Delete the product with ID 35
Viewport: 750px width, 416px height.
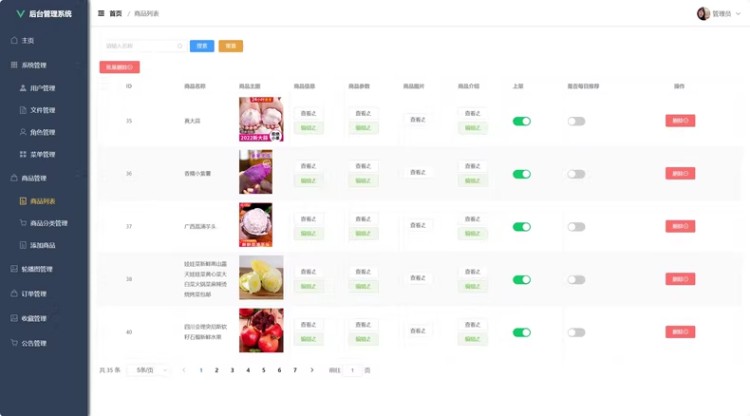pyautogui.click(x=680, y=121)
